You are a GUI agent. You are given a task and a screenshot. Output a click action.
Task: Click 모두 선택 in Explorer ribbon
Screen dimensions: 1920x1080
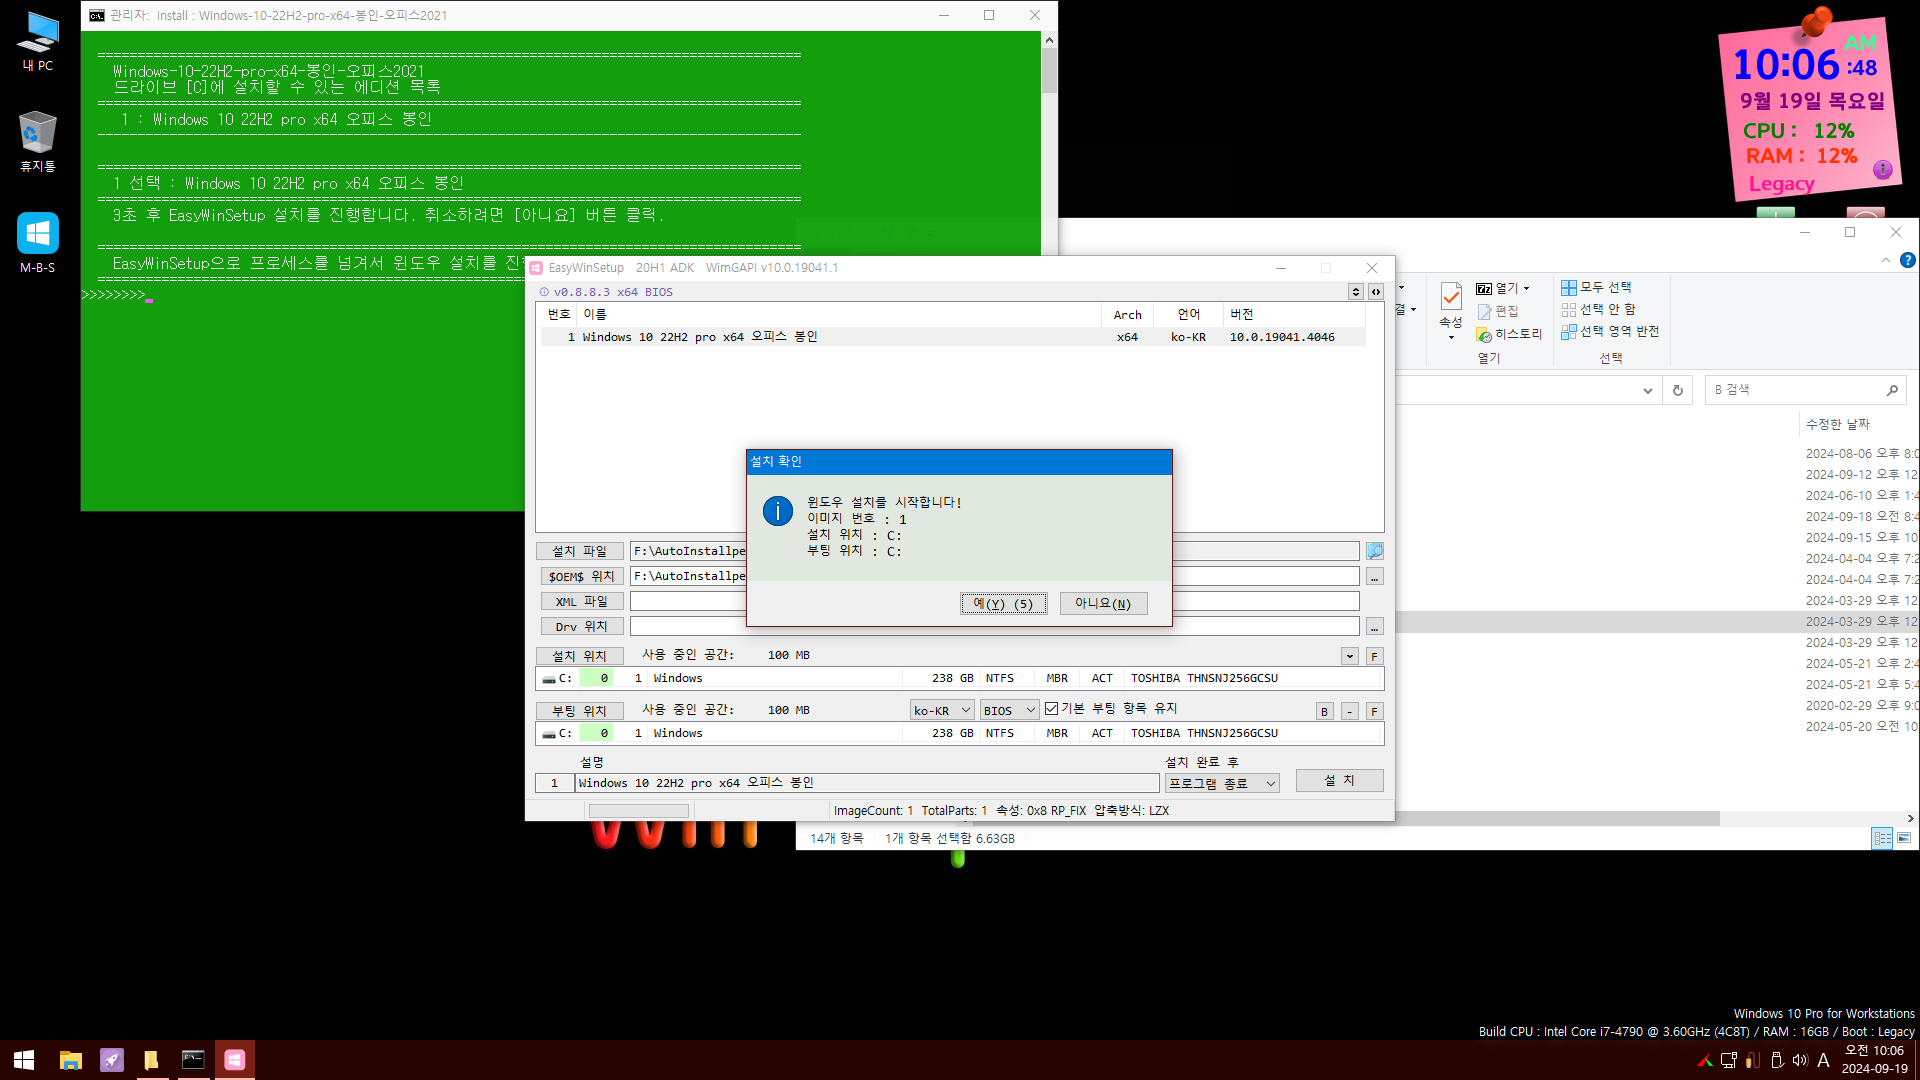1597,287
